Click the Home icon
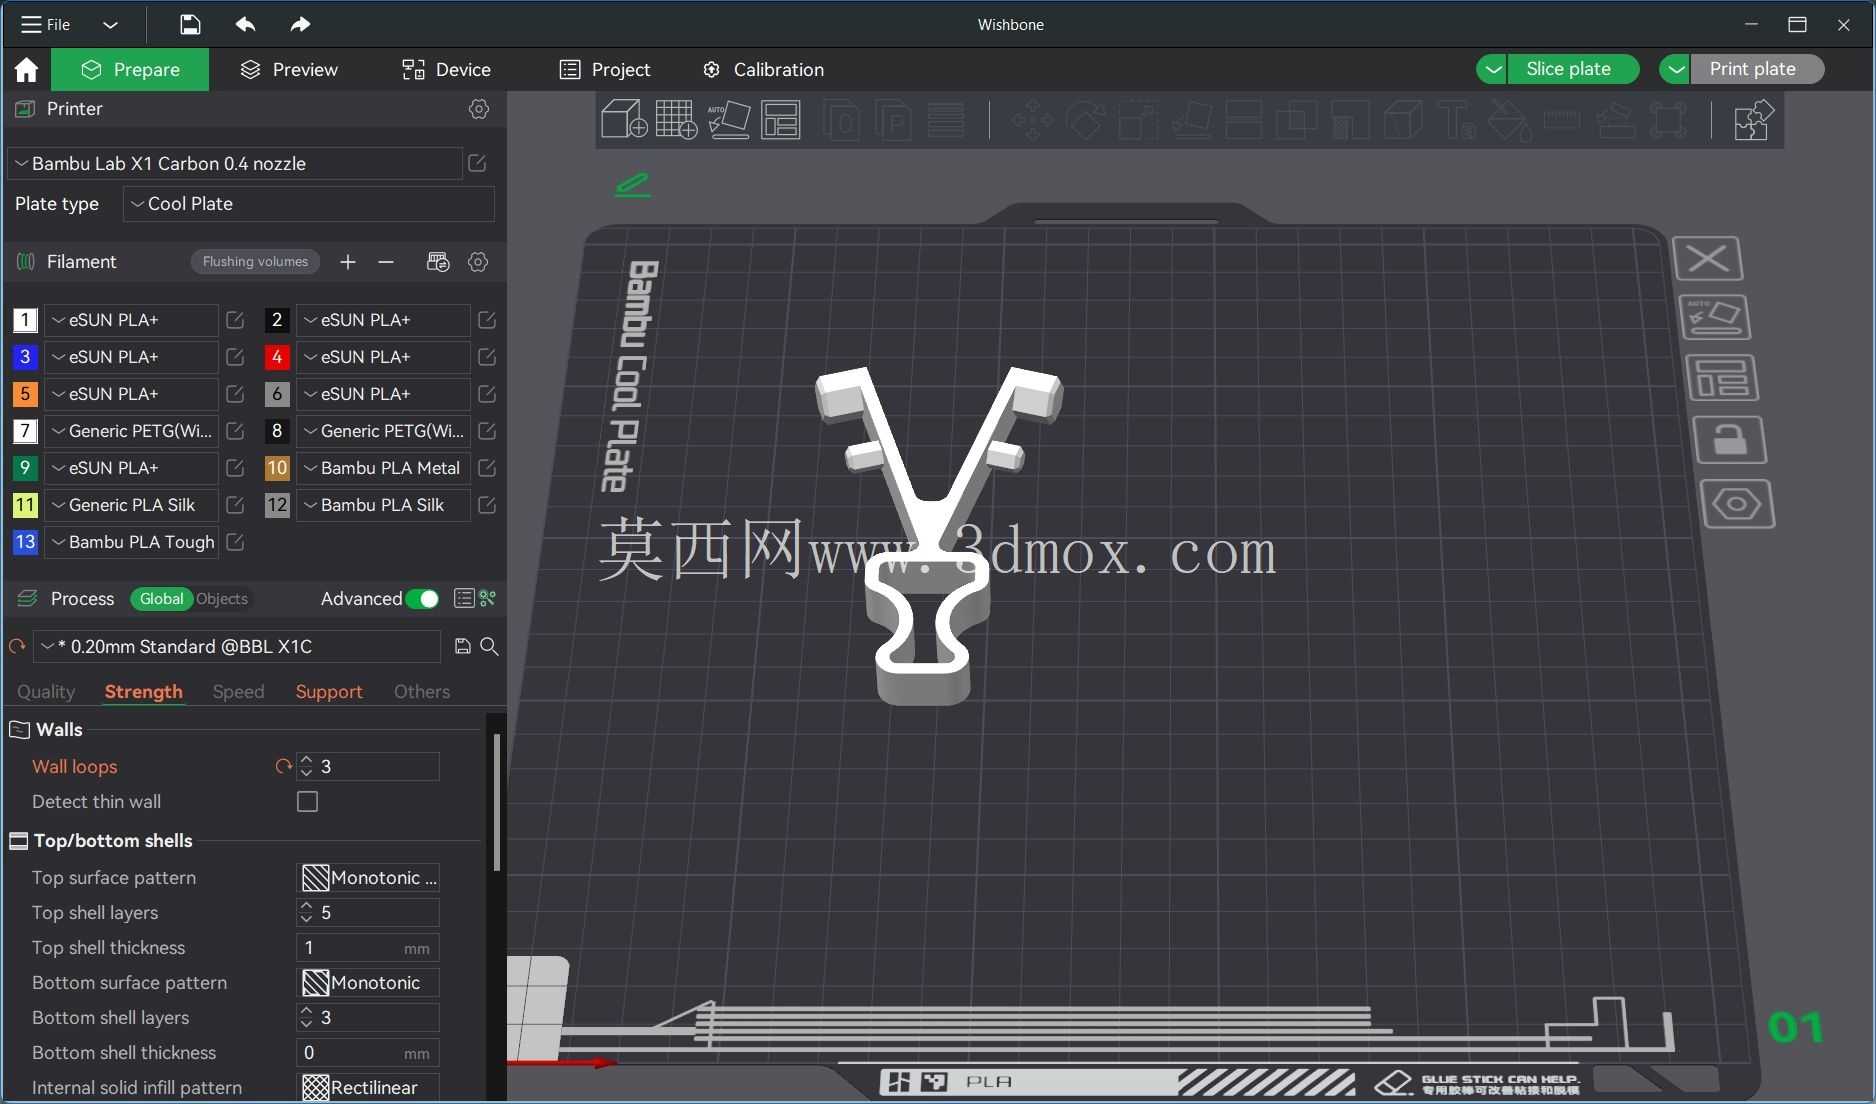The image size is (1876, 1104). click(x=26, y=70)
